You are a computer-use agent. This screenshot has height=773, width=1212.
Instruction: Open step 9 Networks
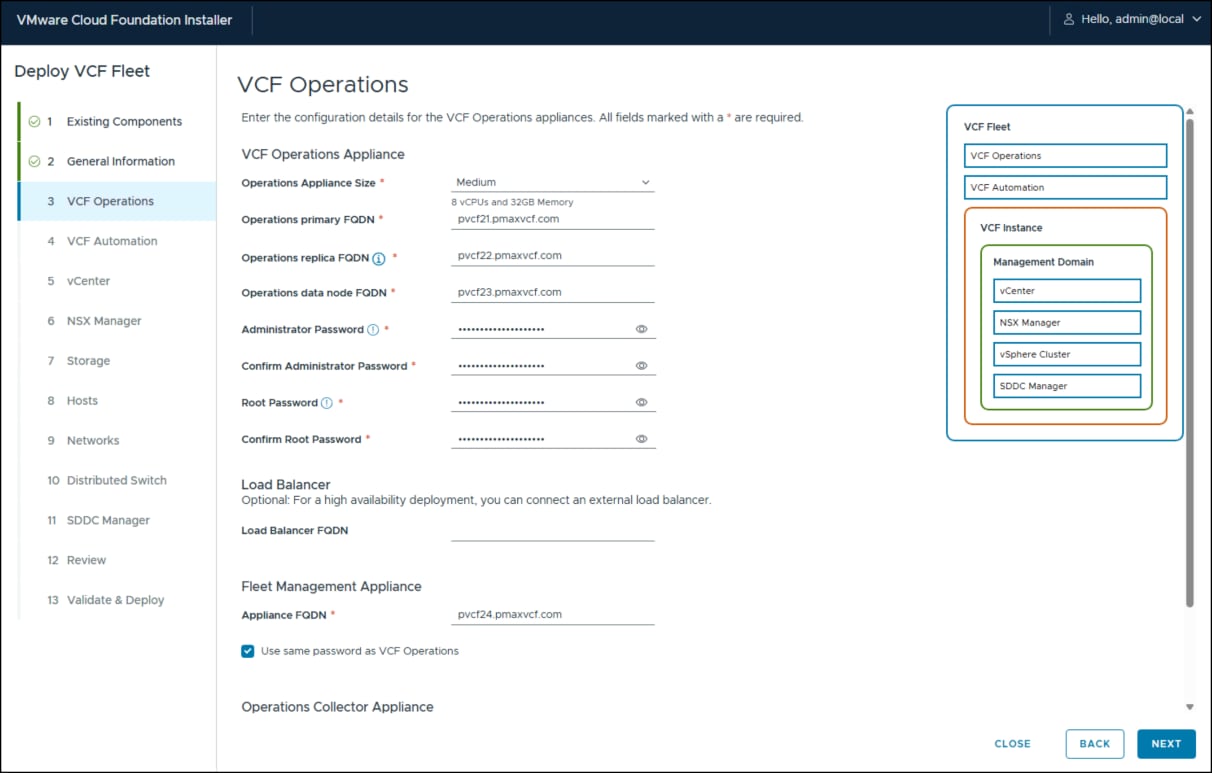point(117,441)
